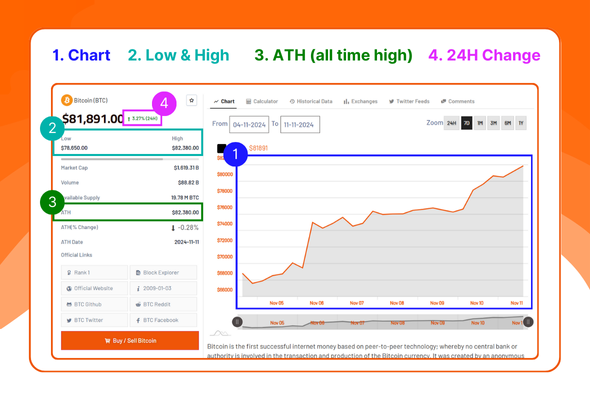Click the Volume value $88.82 B
This screenshot has width=590, height=400.
189,183
